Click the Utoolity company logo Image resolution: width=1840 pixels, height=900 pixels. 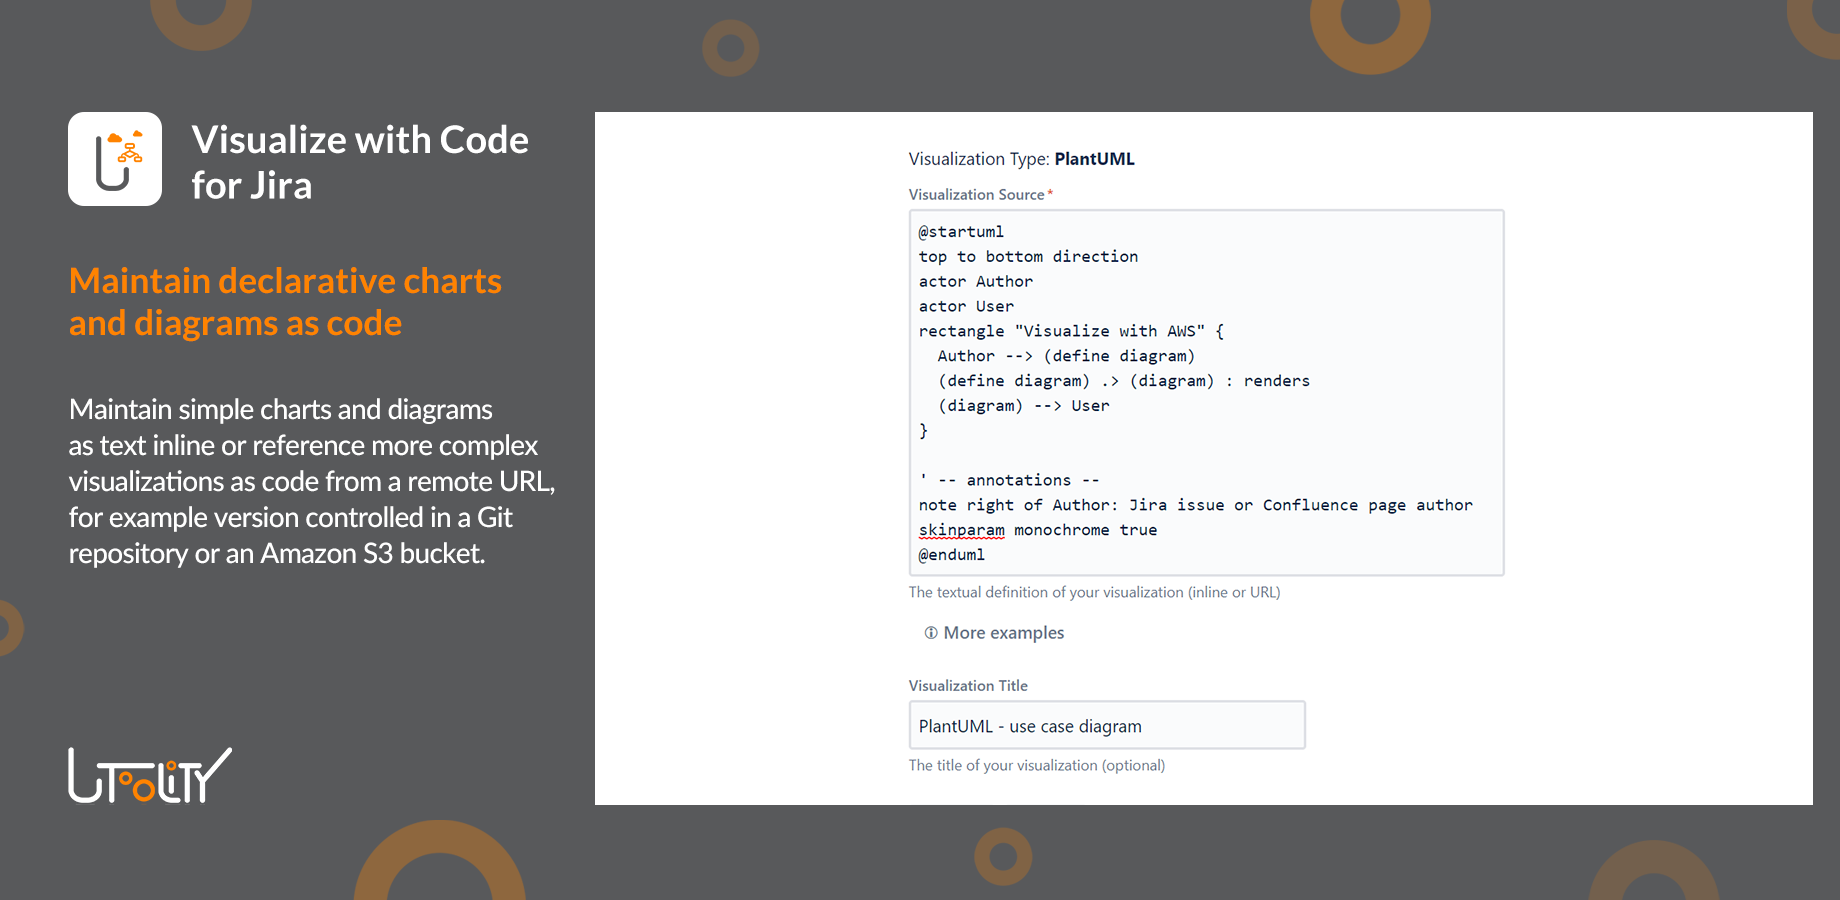pyautogui.click(x=150, y=776)
